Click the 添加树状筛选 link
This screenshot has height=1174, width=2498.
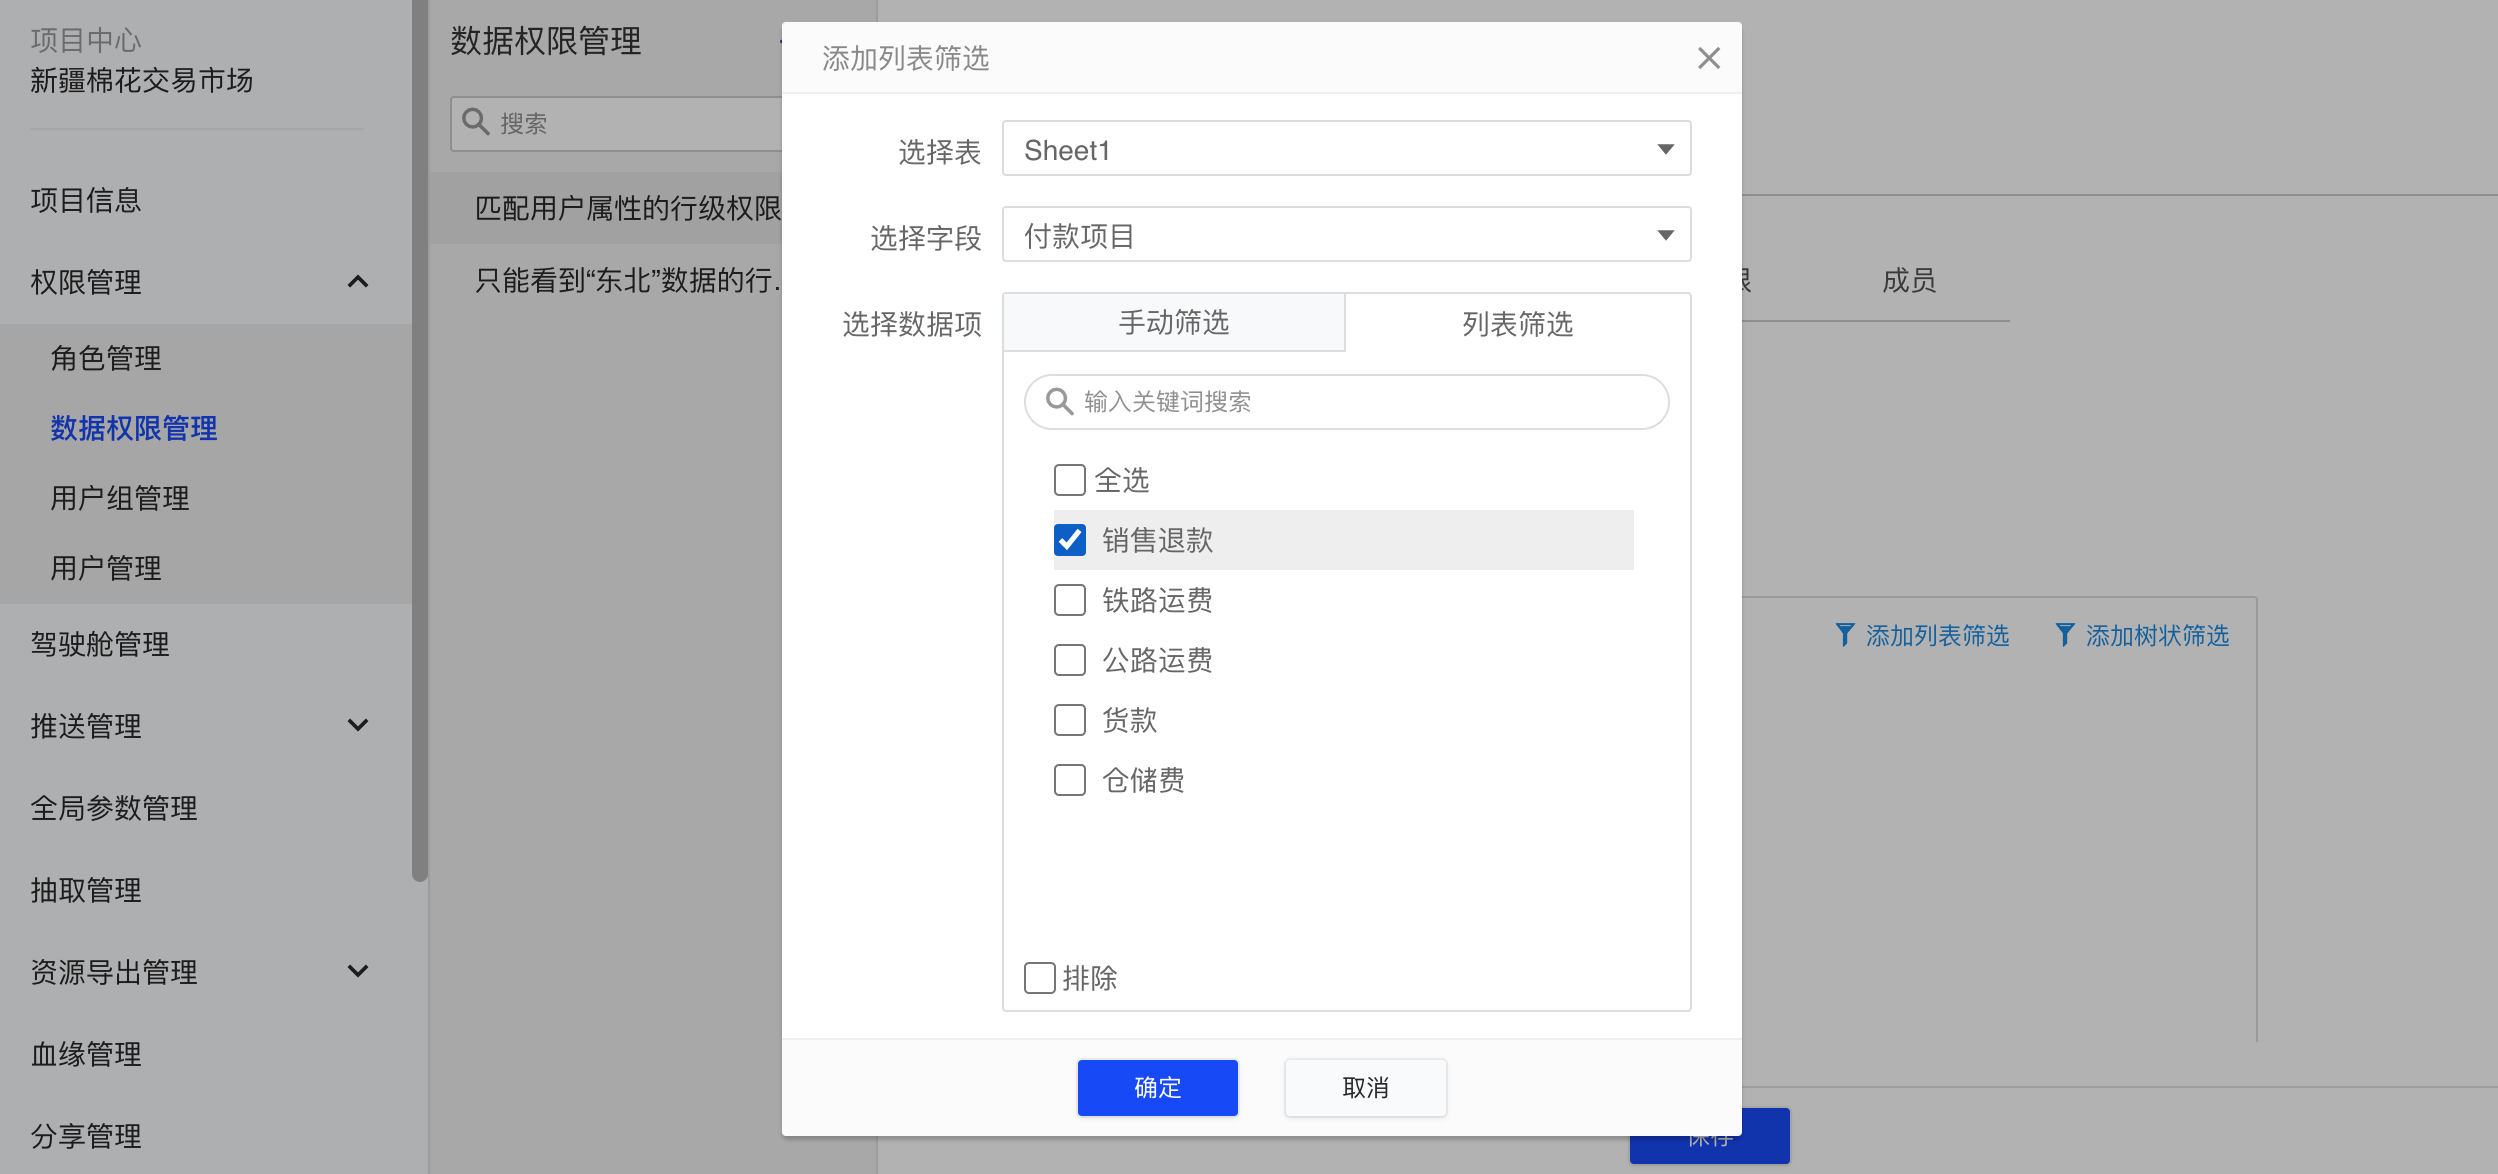coord(2157,636)
